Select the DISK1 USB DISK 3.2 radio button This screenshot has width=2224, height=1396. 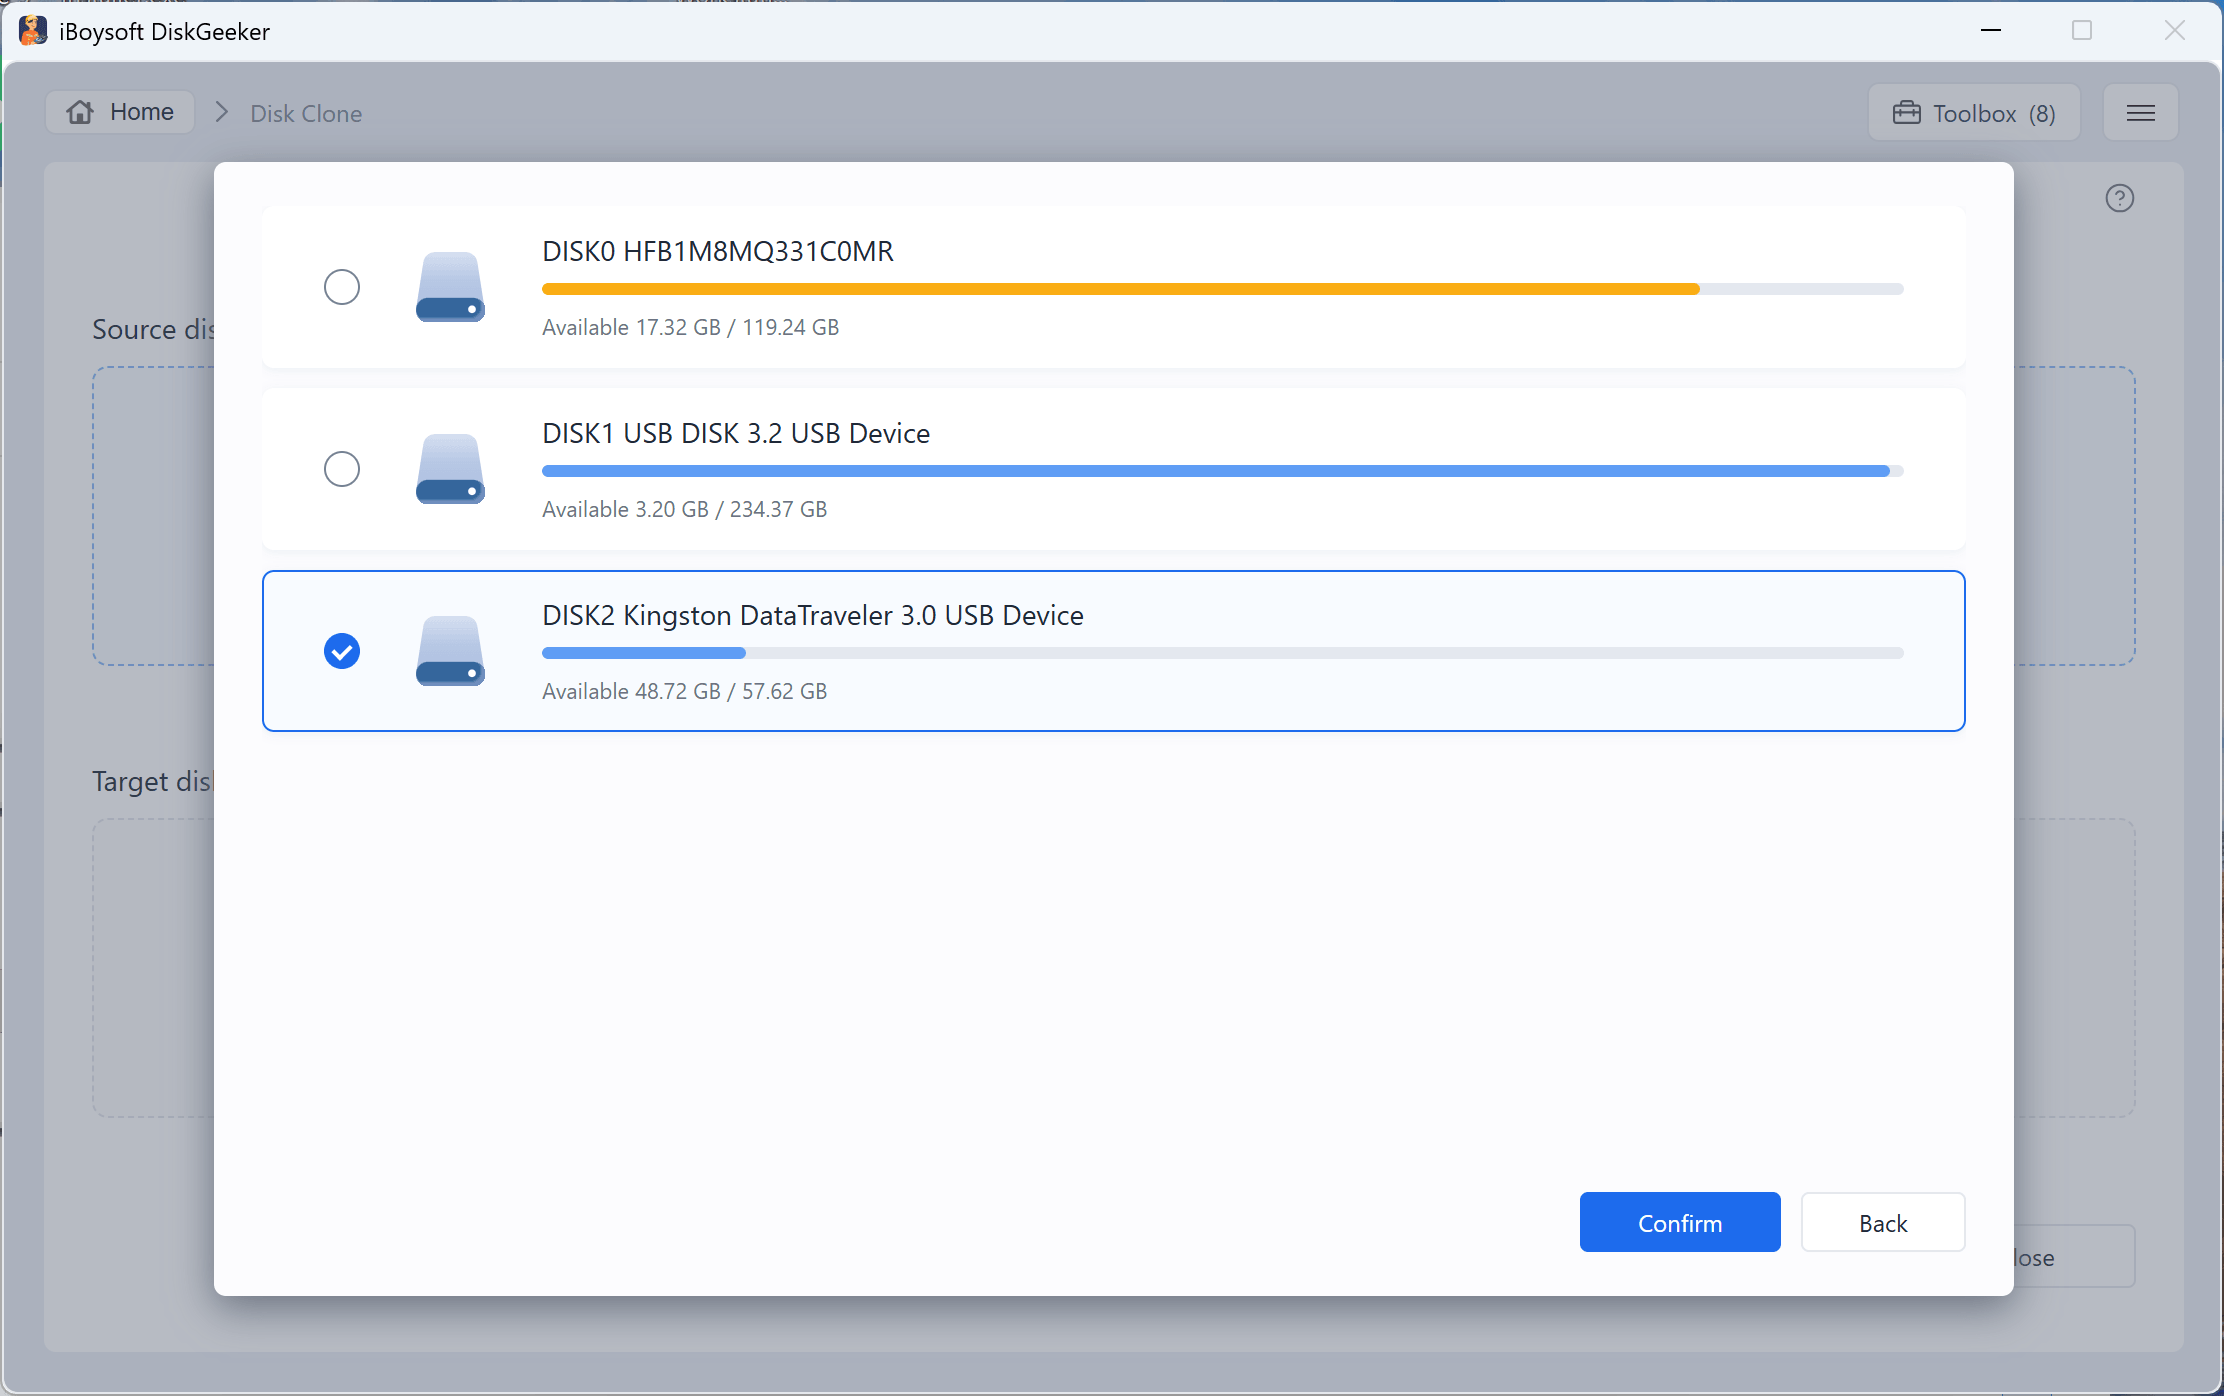tap(342, 469)
